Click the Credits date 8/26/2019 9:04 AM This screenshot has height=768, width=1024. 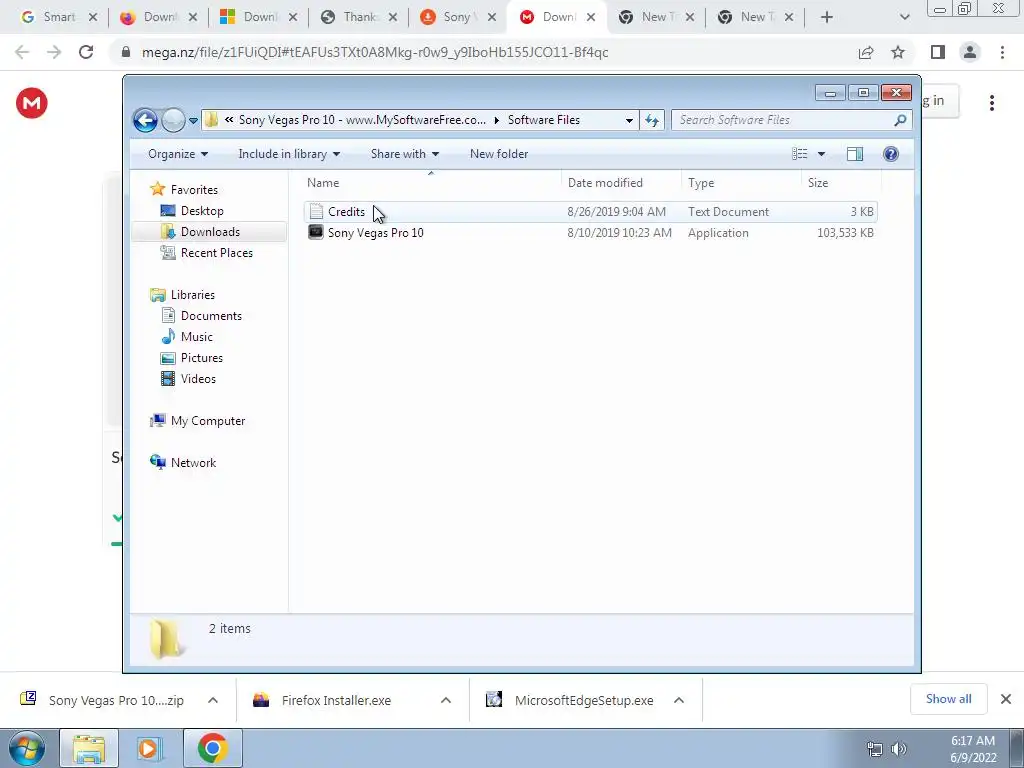pos(616,212)
